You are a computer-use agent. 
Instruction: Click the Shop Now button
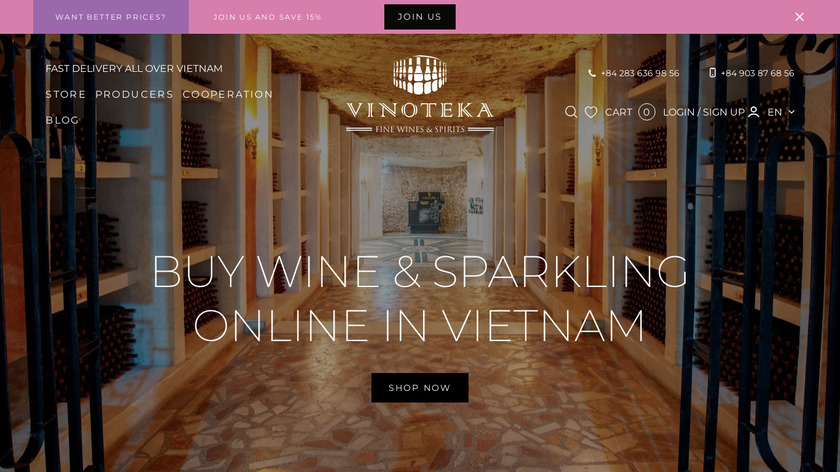(420, 388)
